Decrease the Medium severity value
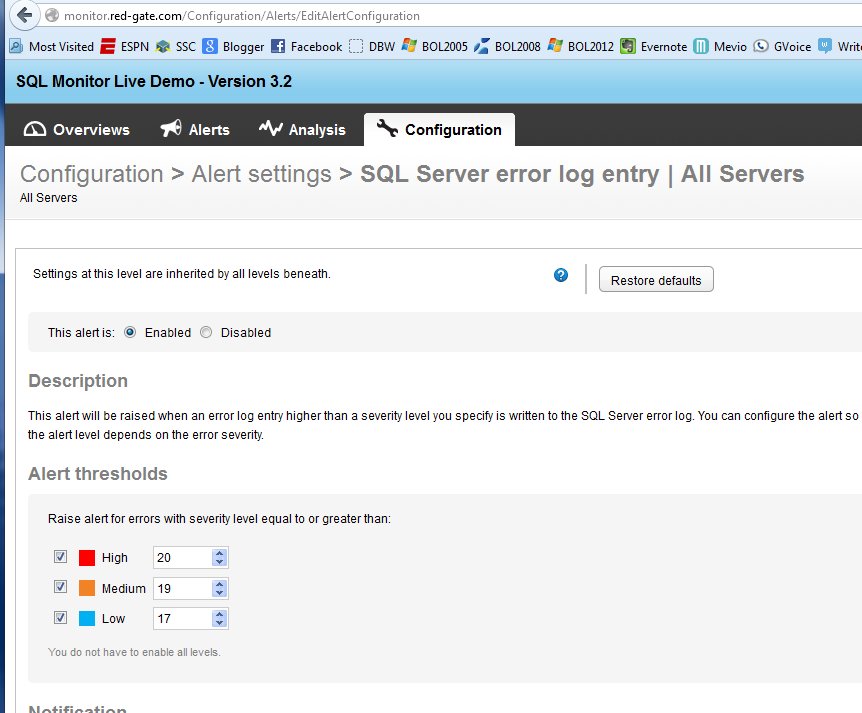This screenshot has height=713, width=862. click(219, 593)
